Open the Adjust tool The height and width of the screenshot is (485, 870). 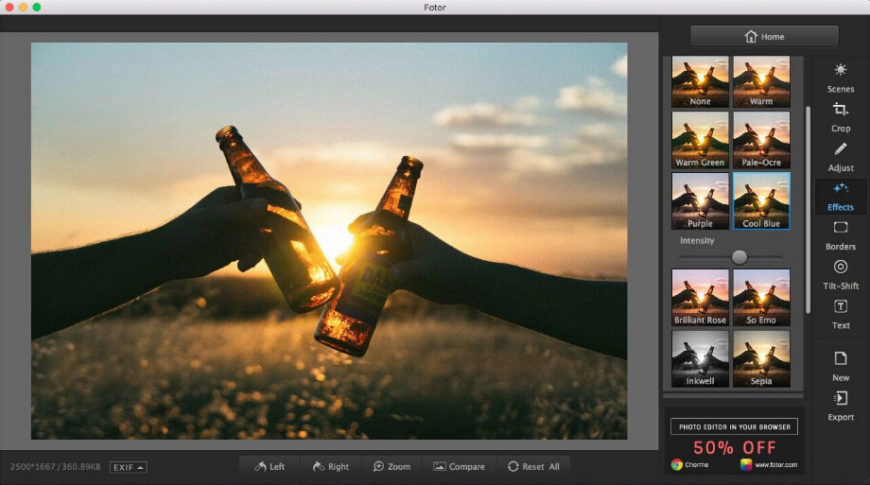pos(840,156)
